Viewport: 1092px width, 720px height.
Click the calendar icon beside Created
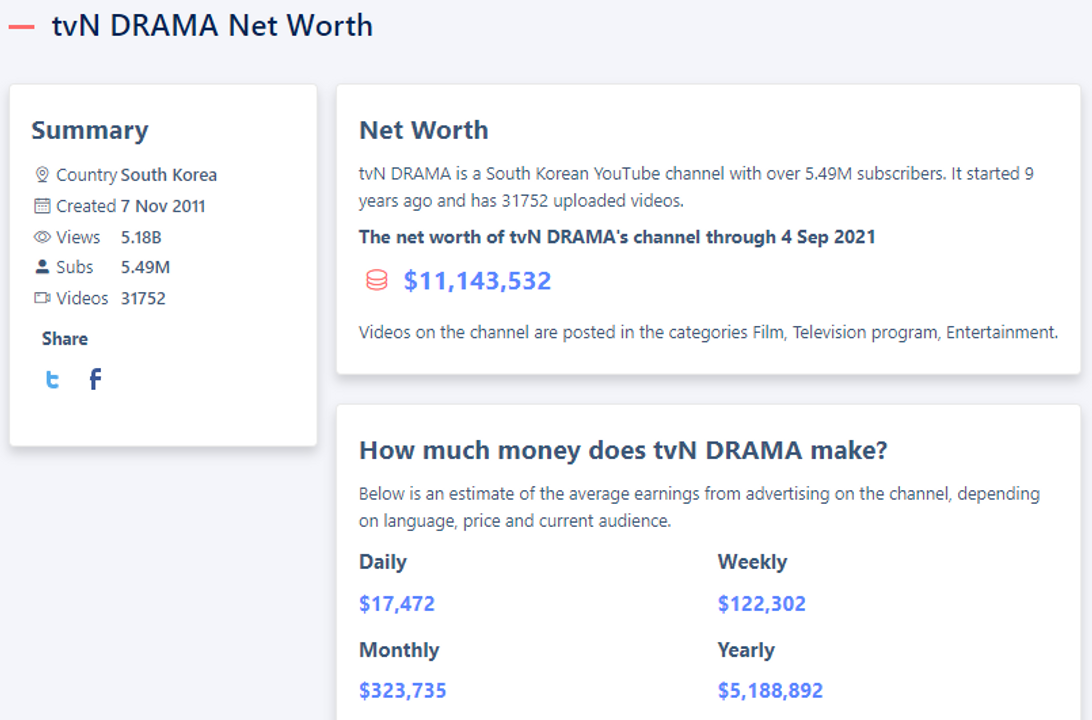click(x=42, y=205)
